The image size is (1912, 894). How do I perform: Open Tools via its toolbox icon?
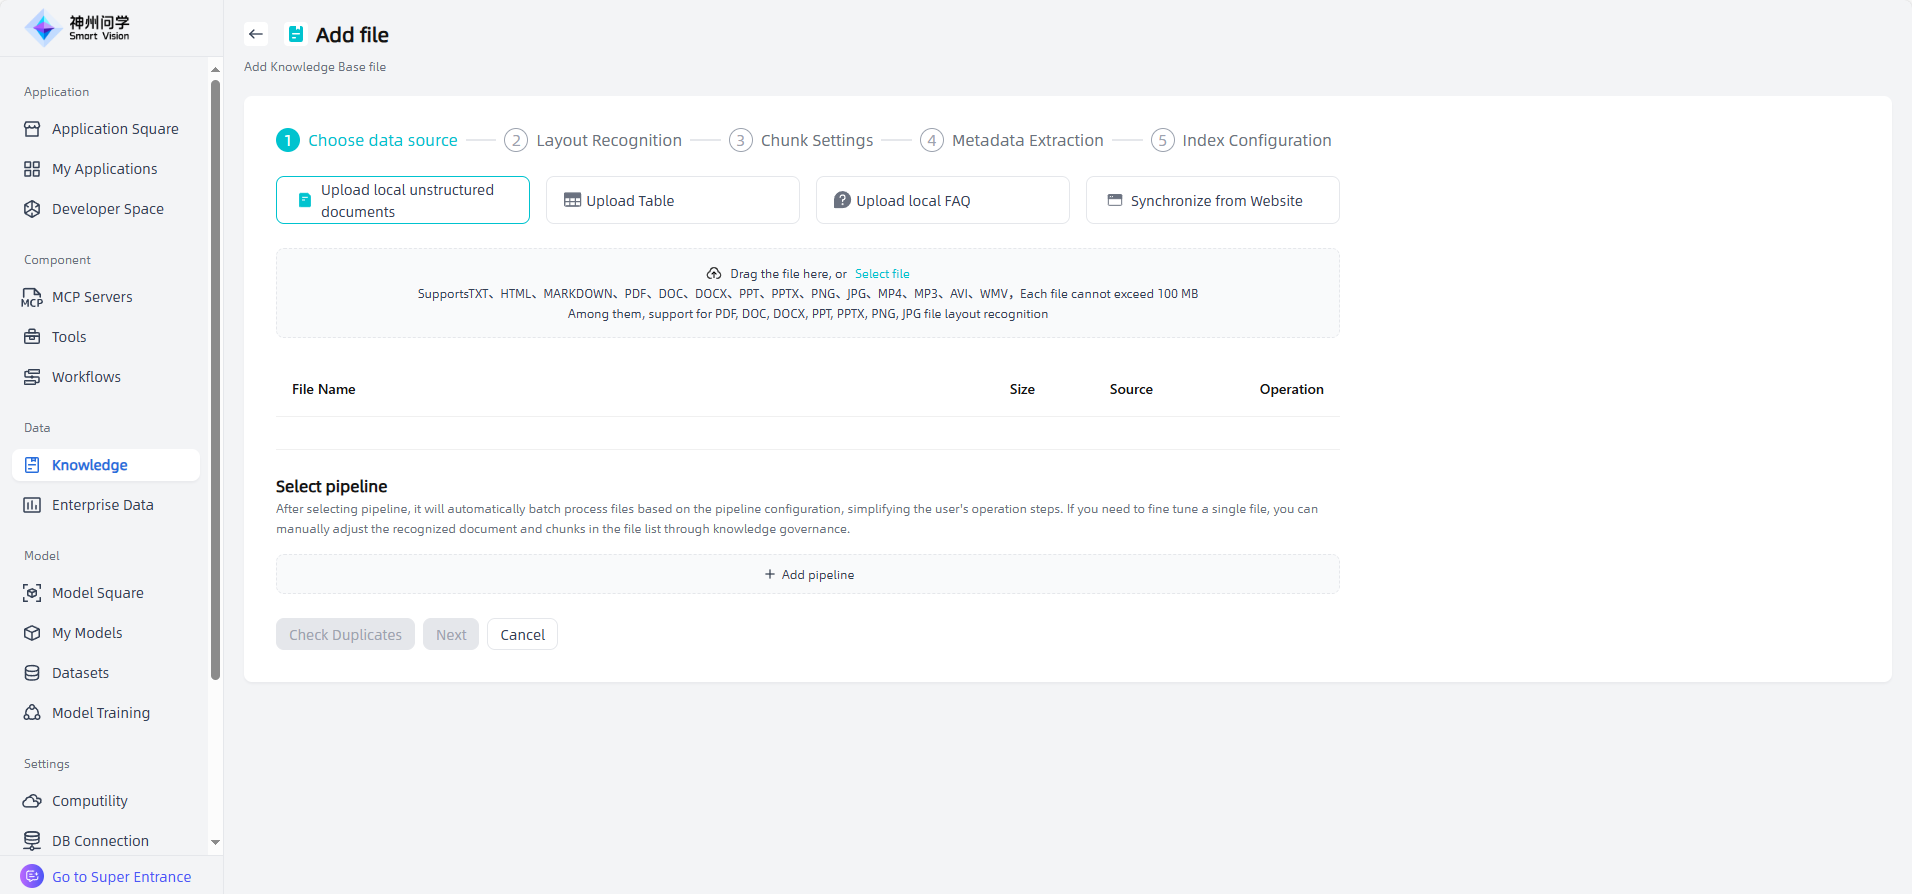point(32,337)
